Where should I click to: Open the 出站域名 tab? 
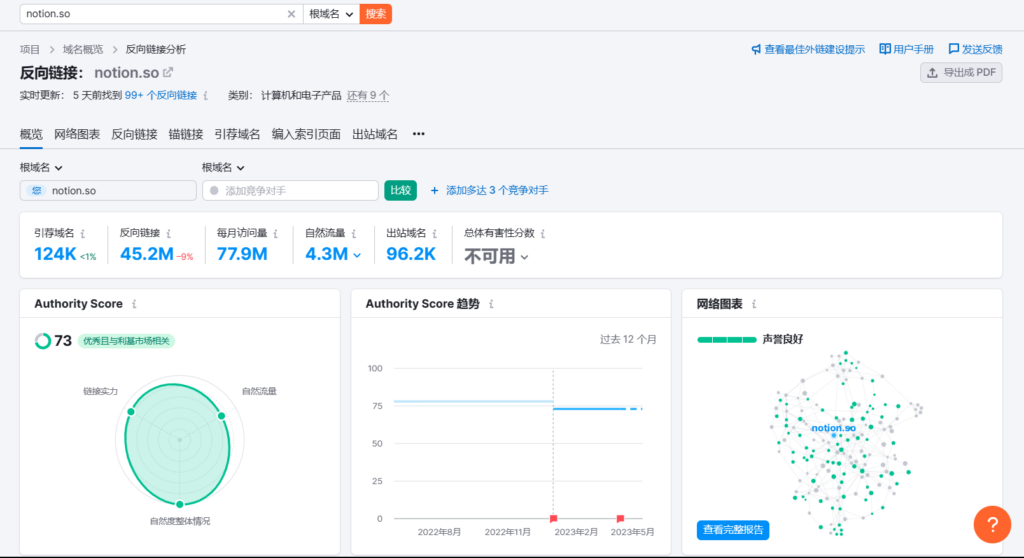click(x=375, y=135)
